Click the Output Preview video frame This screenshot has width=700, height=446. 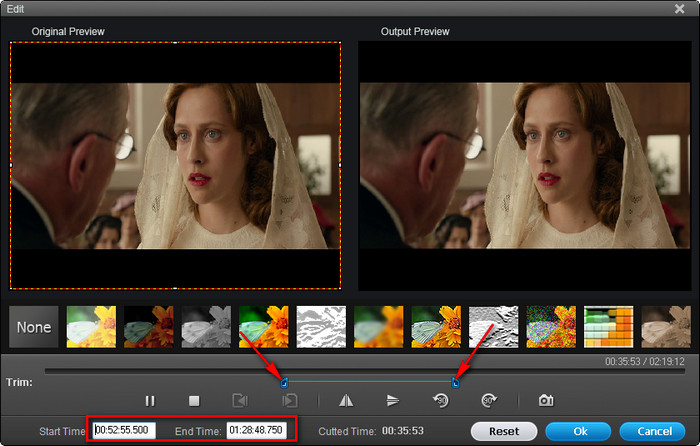tap(525, 166)
